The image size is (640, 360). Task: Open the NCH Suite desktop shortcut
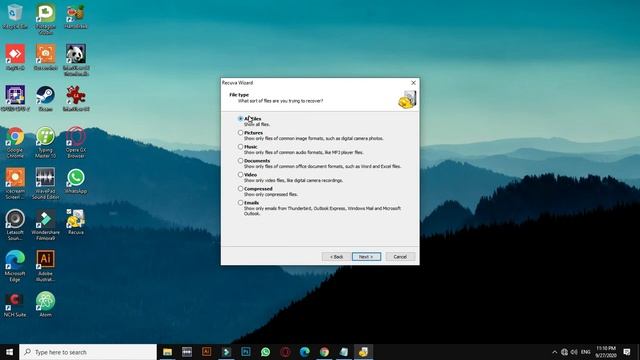[15, 304]
